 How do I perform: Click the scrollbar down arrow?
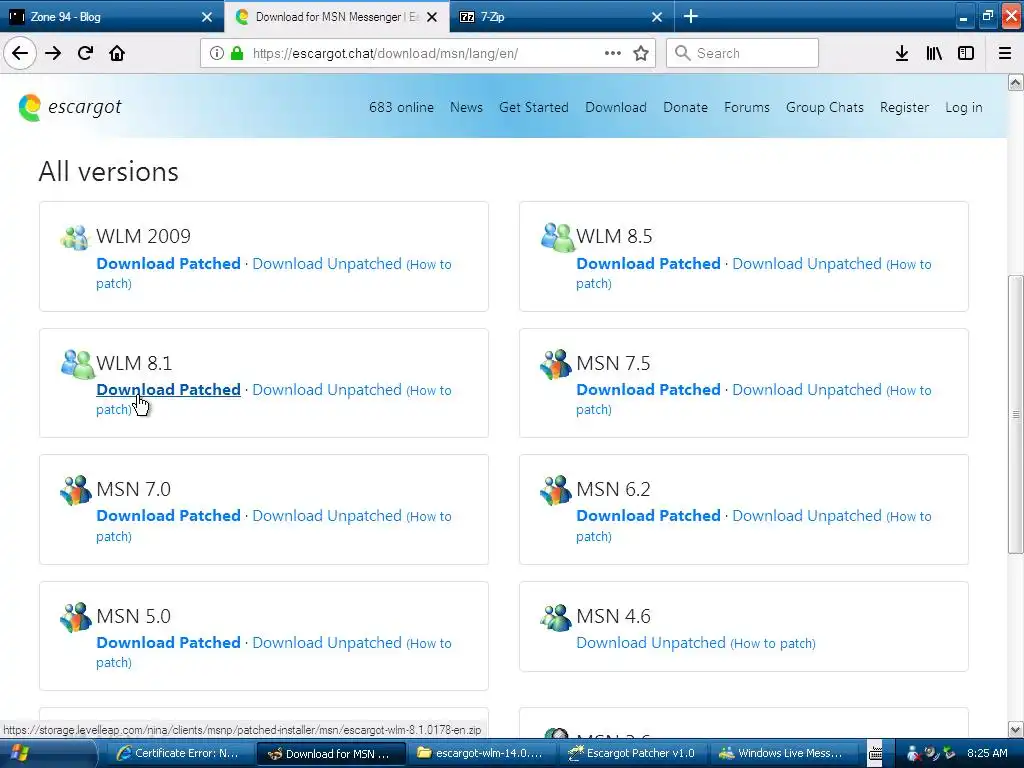click(1015, 729)
